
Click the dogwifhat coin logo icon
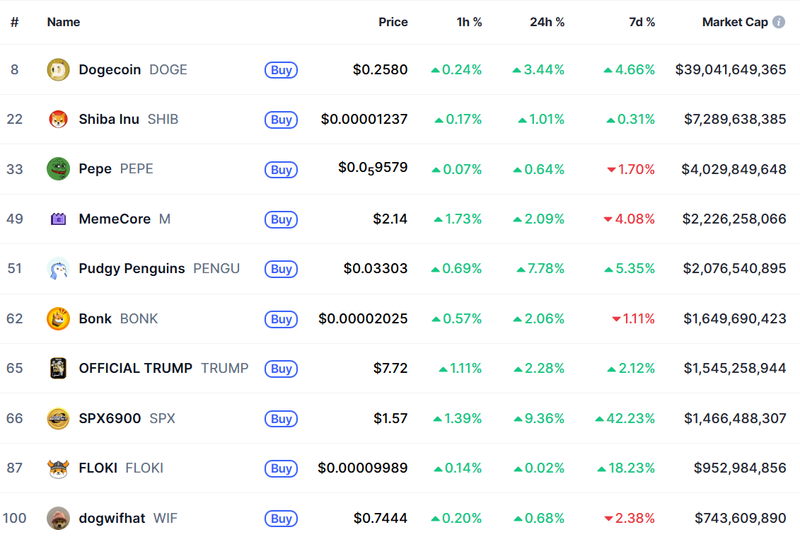click(x=58, y=518)
